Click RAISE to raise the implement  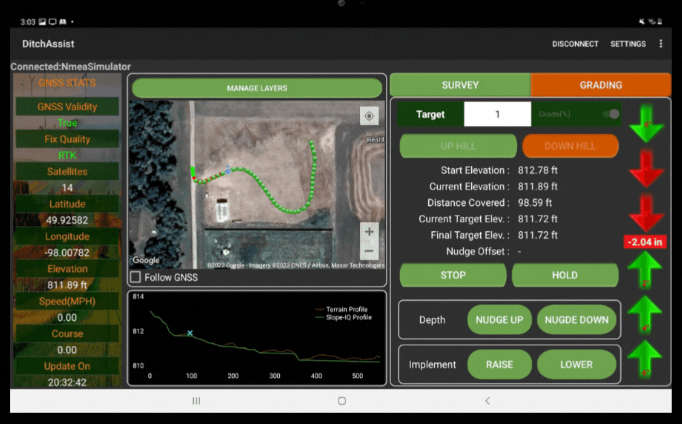pos(499,364)
